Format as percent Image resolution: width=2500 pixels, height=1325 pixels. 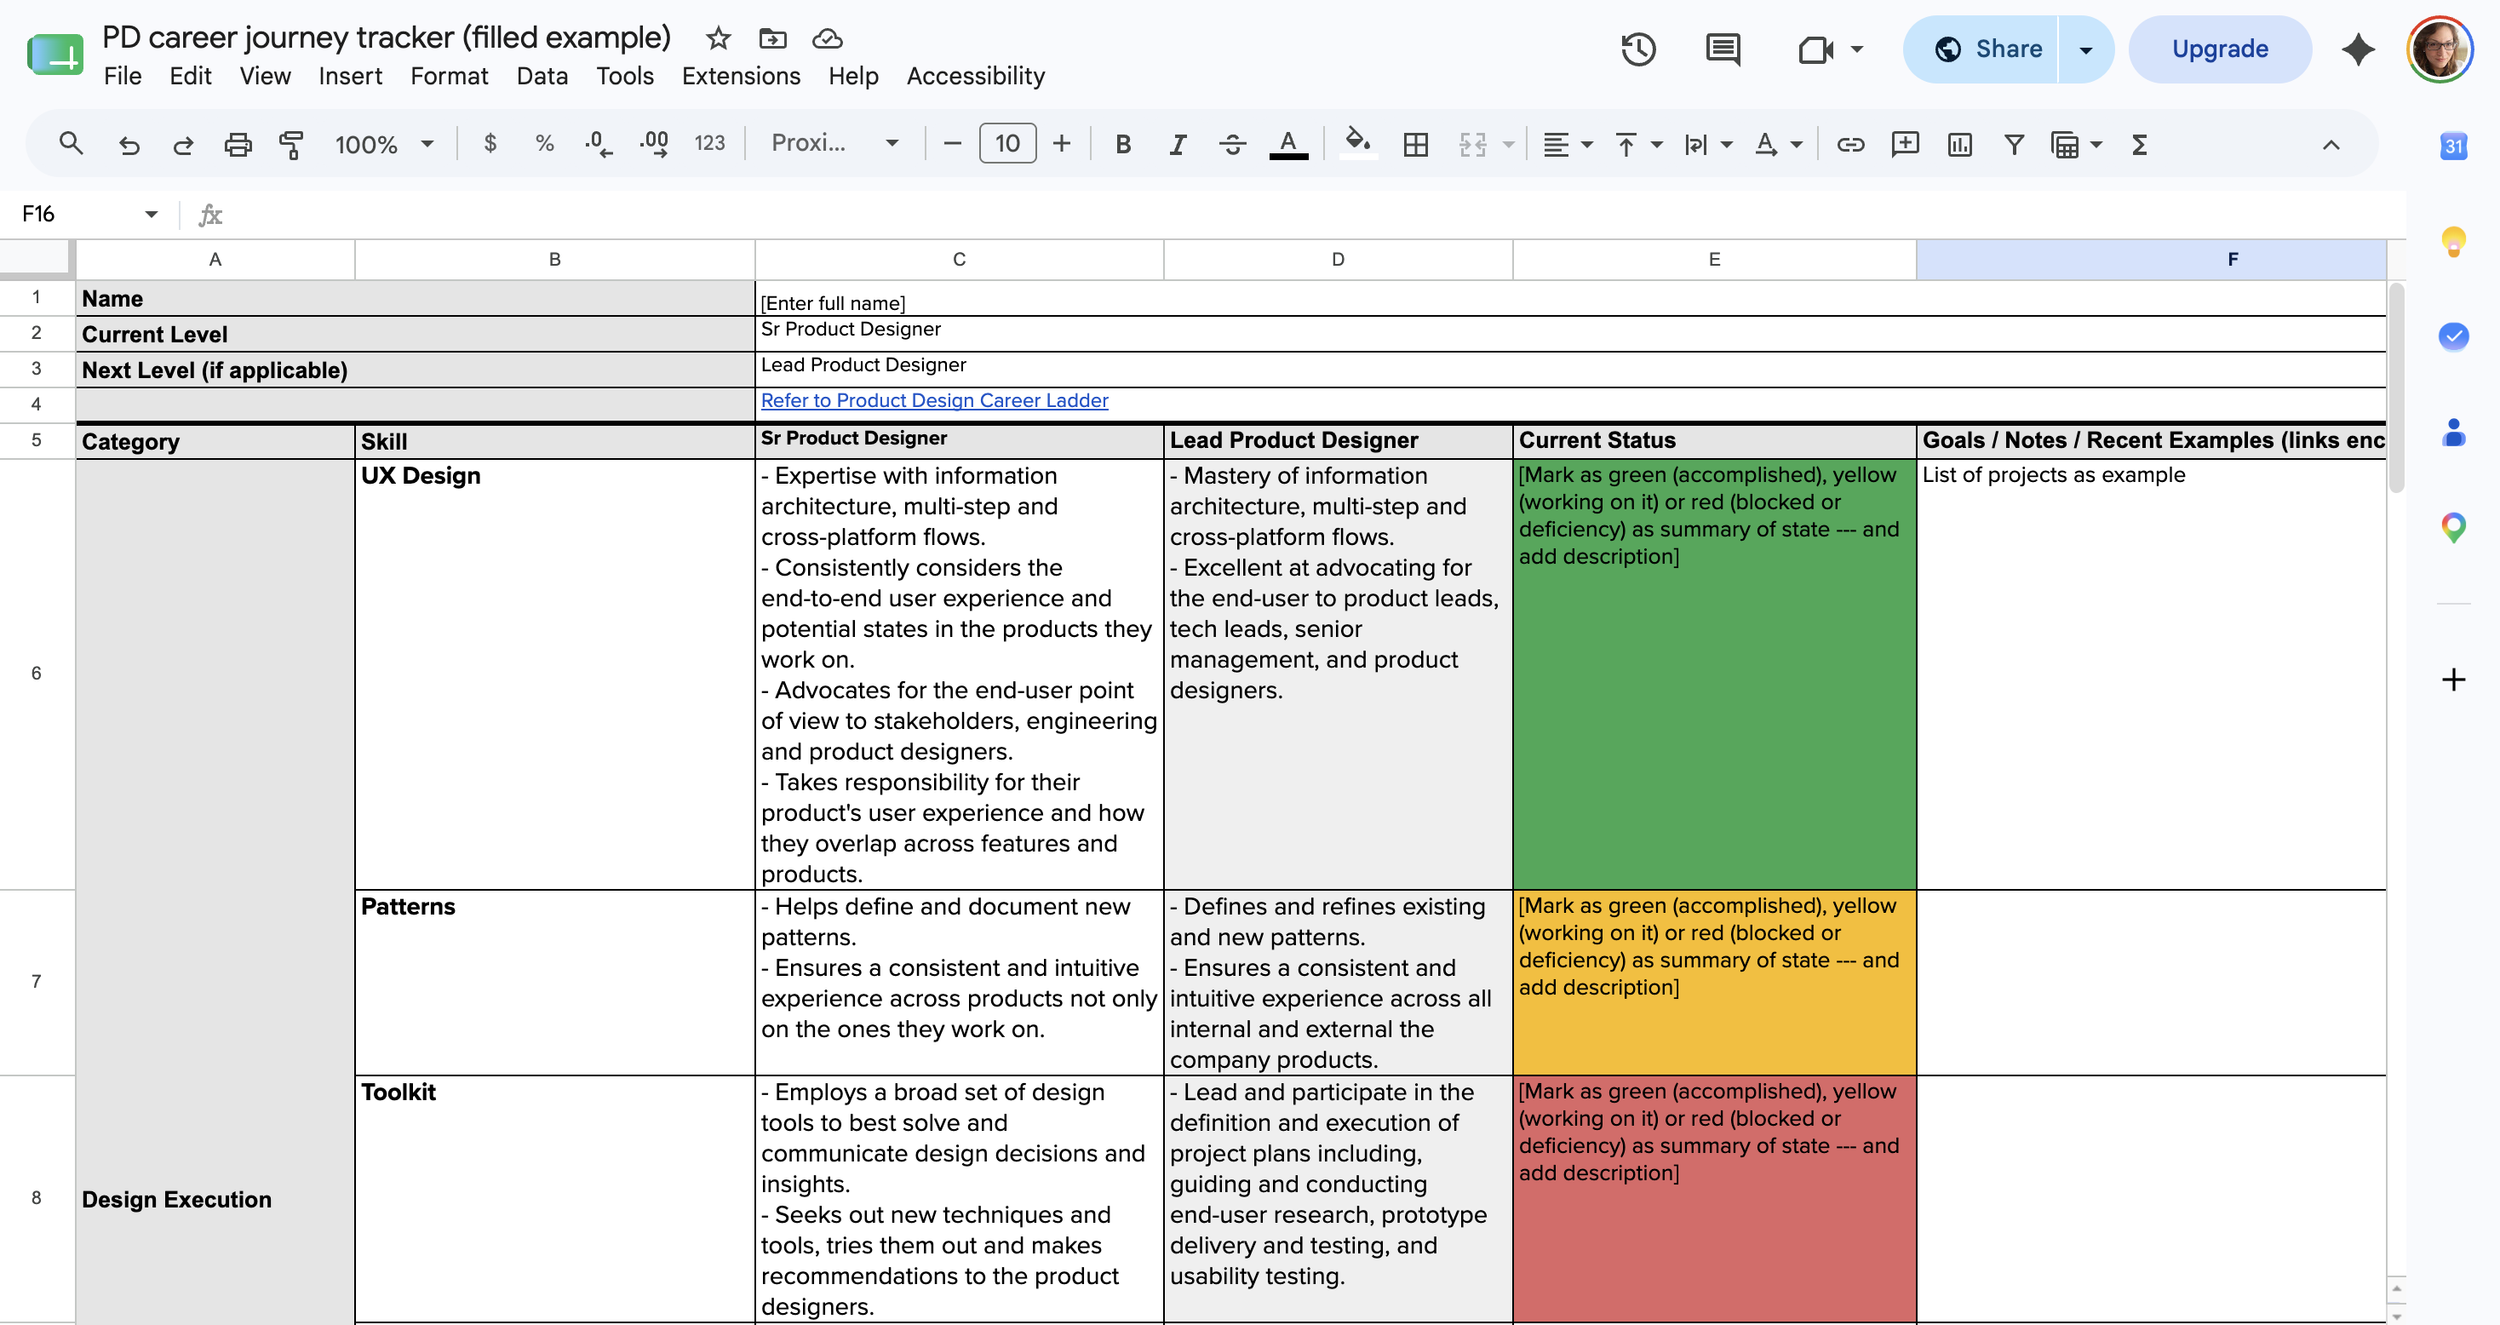coord(544,144)
